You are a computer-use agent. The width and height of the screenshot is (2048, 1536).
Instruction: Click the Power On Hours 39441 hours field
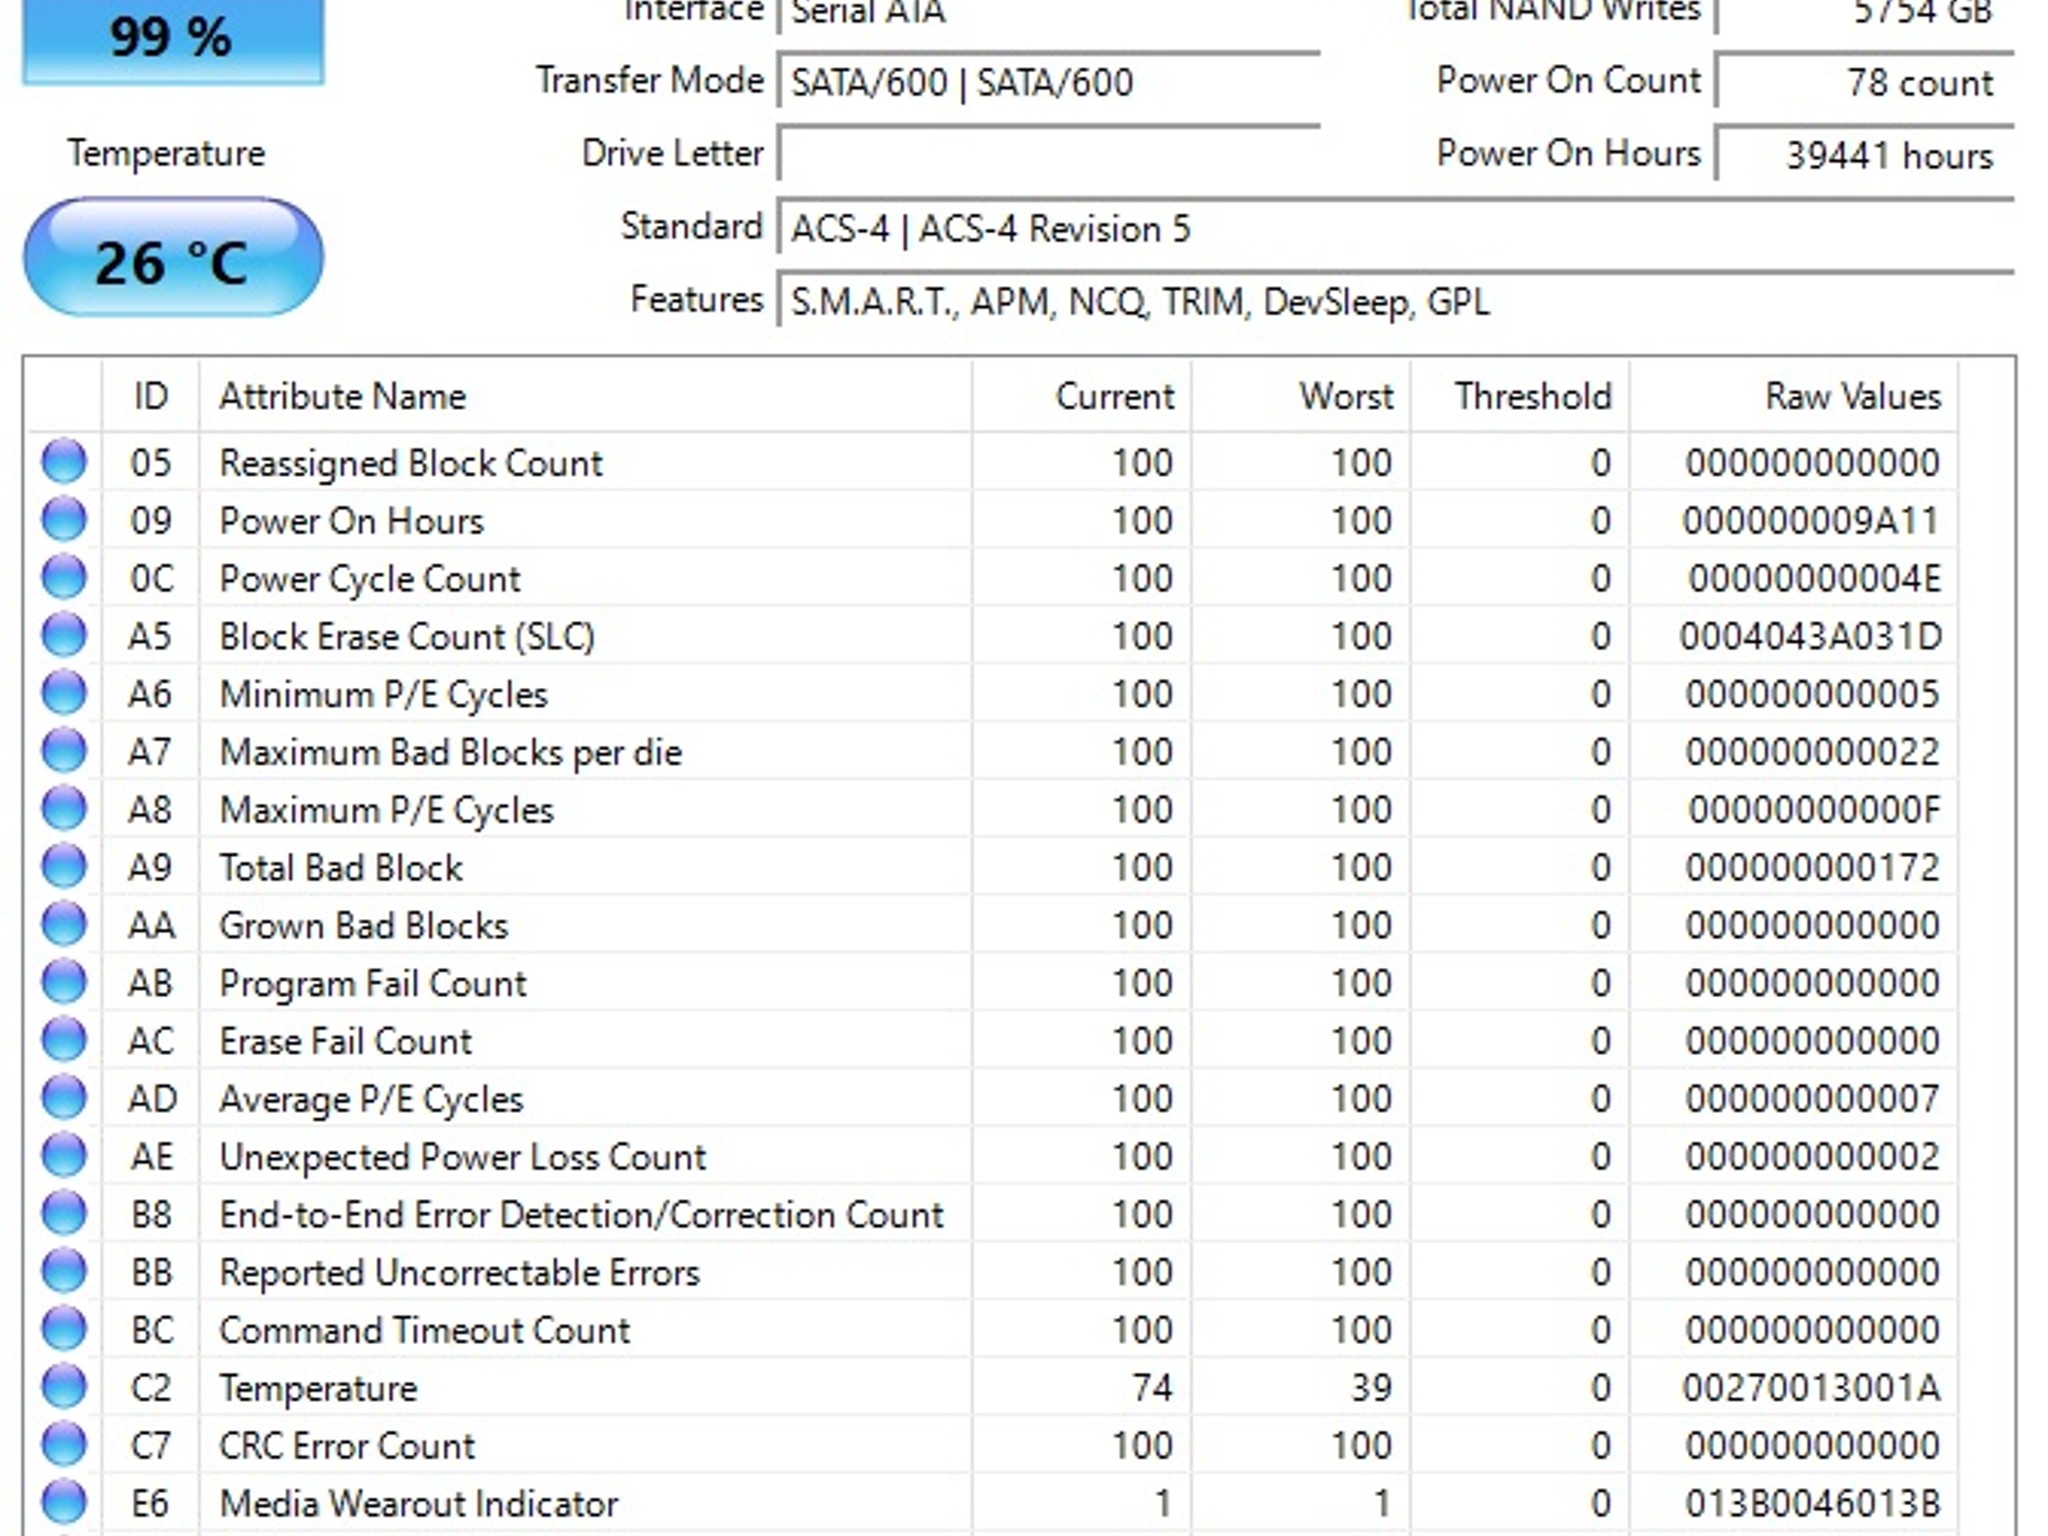[x=1865, y=155]
